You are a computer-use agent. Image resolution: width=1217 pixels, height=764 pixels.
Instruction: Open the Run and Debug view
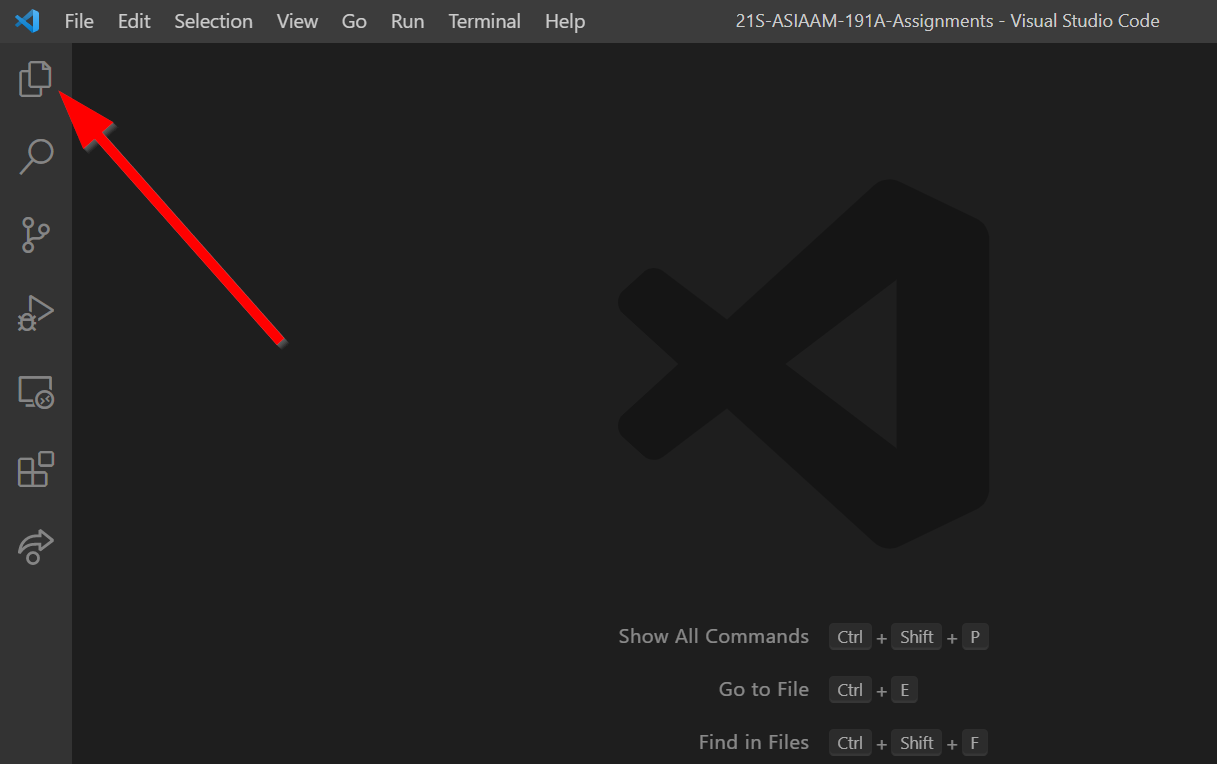click(x=35, y=313)
